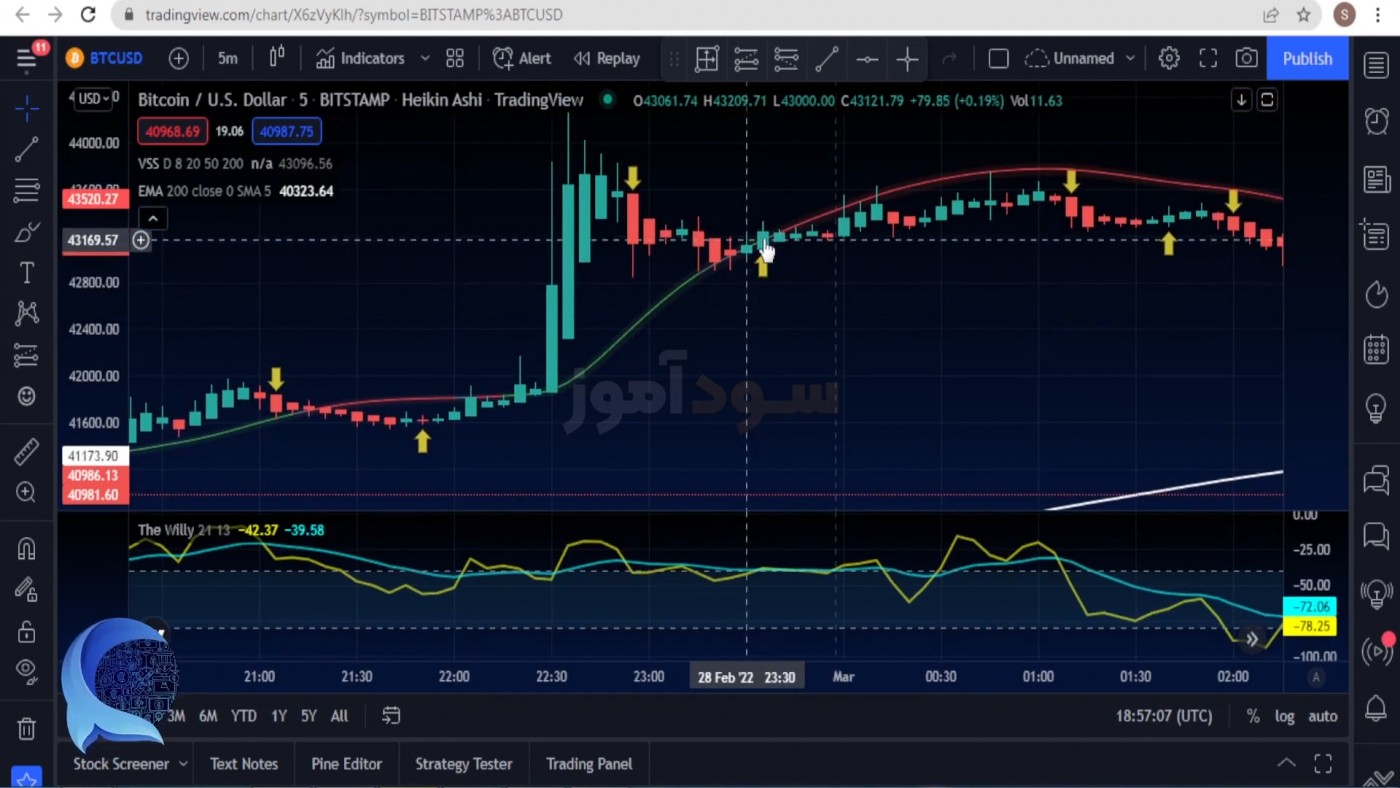The width and height of the screenshot is (1400, 788).
Task: Click the rectangle layout icon
Action: (998, 58)
